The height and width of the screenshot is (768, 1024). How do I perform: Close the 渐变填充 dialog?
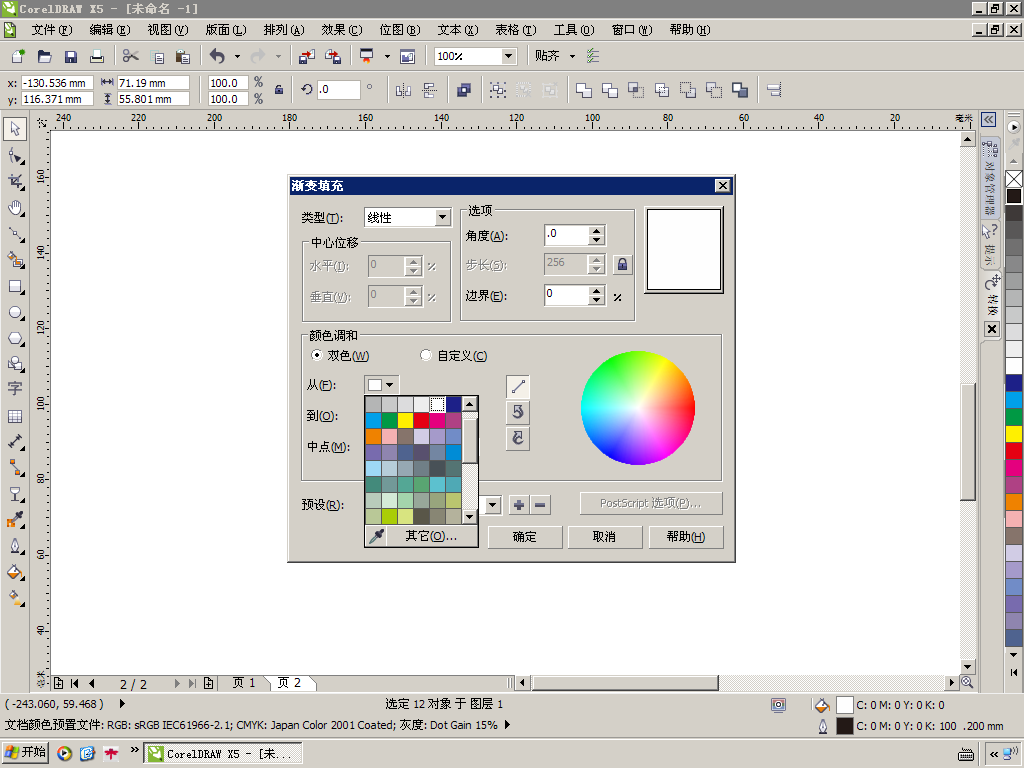click(x=722, y=185)
